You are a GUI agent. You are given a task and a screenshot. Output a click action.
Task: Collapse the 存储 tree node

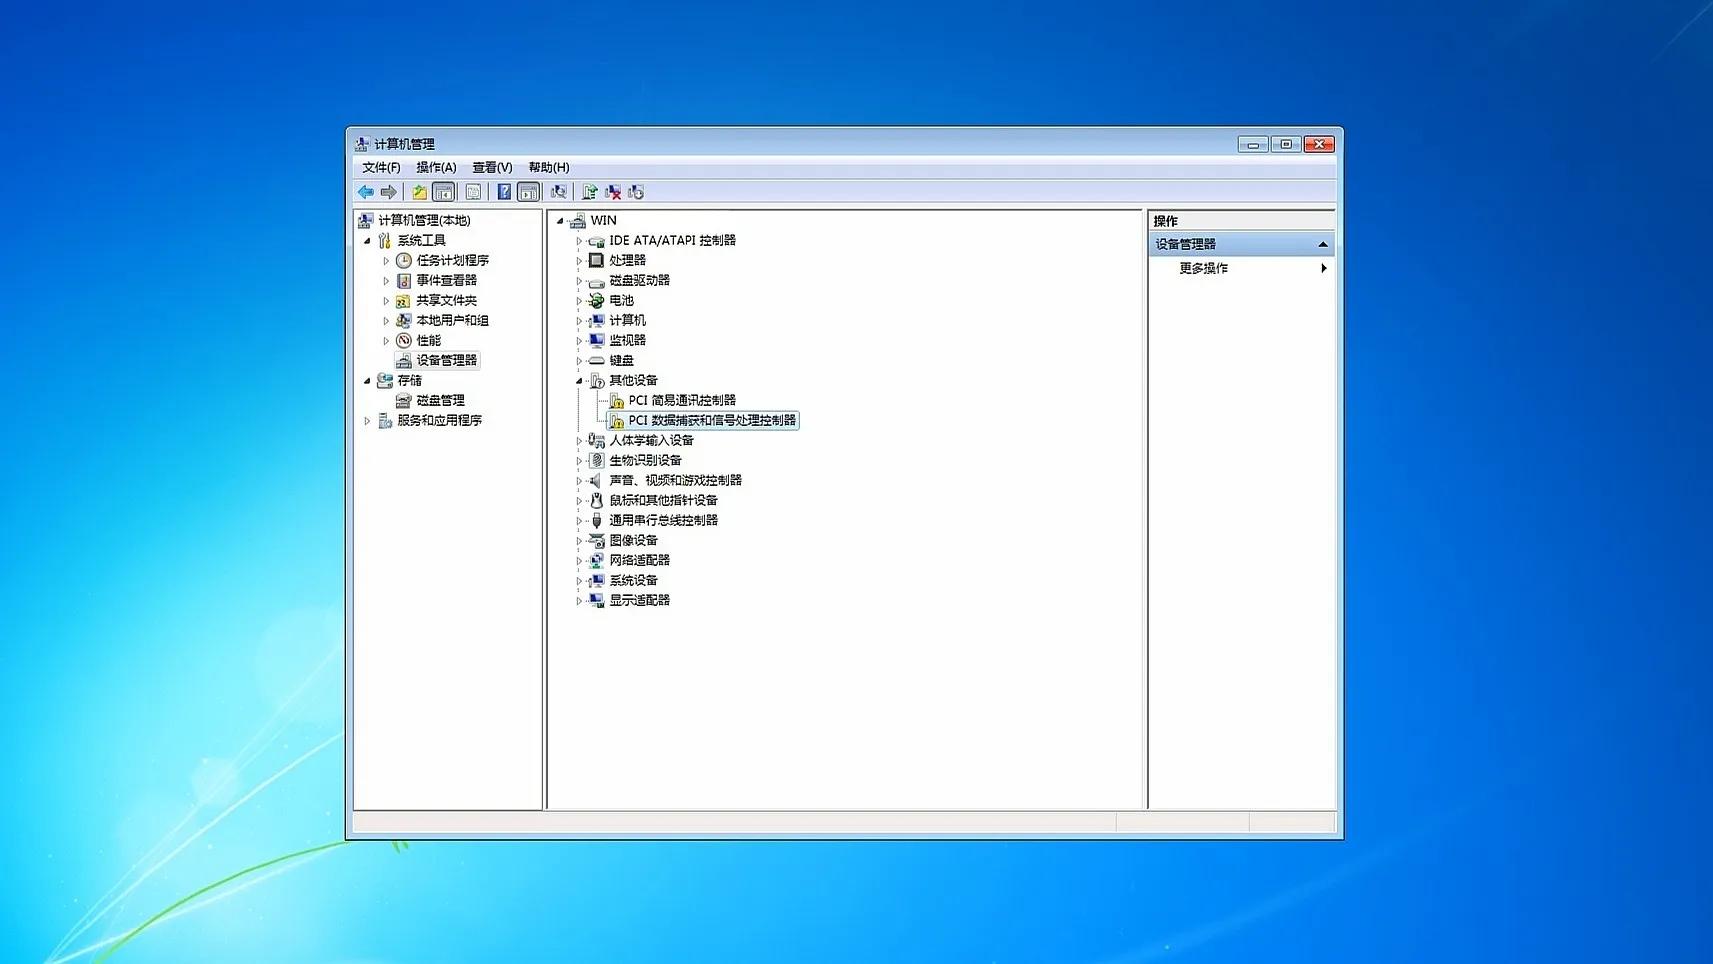367,381
